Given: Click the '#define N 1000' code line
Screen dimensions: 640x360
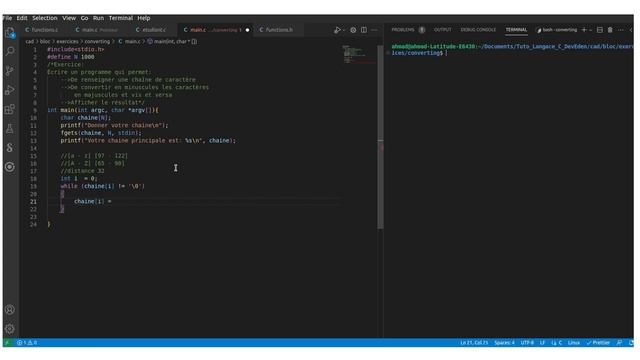Looking at the screenshot, I should coord(71,57).
